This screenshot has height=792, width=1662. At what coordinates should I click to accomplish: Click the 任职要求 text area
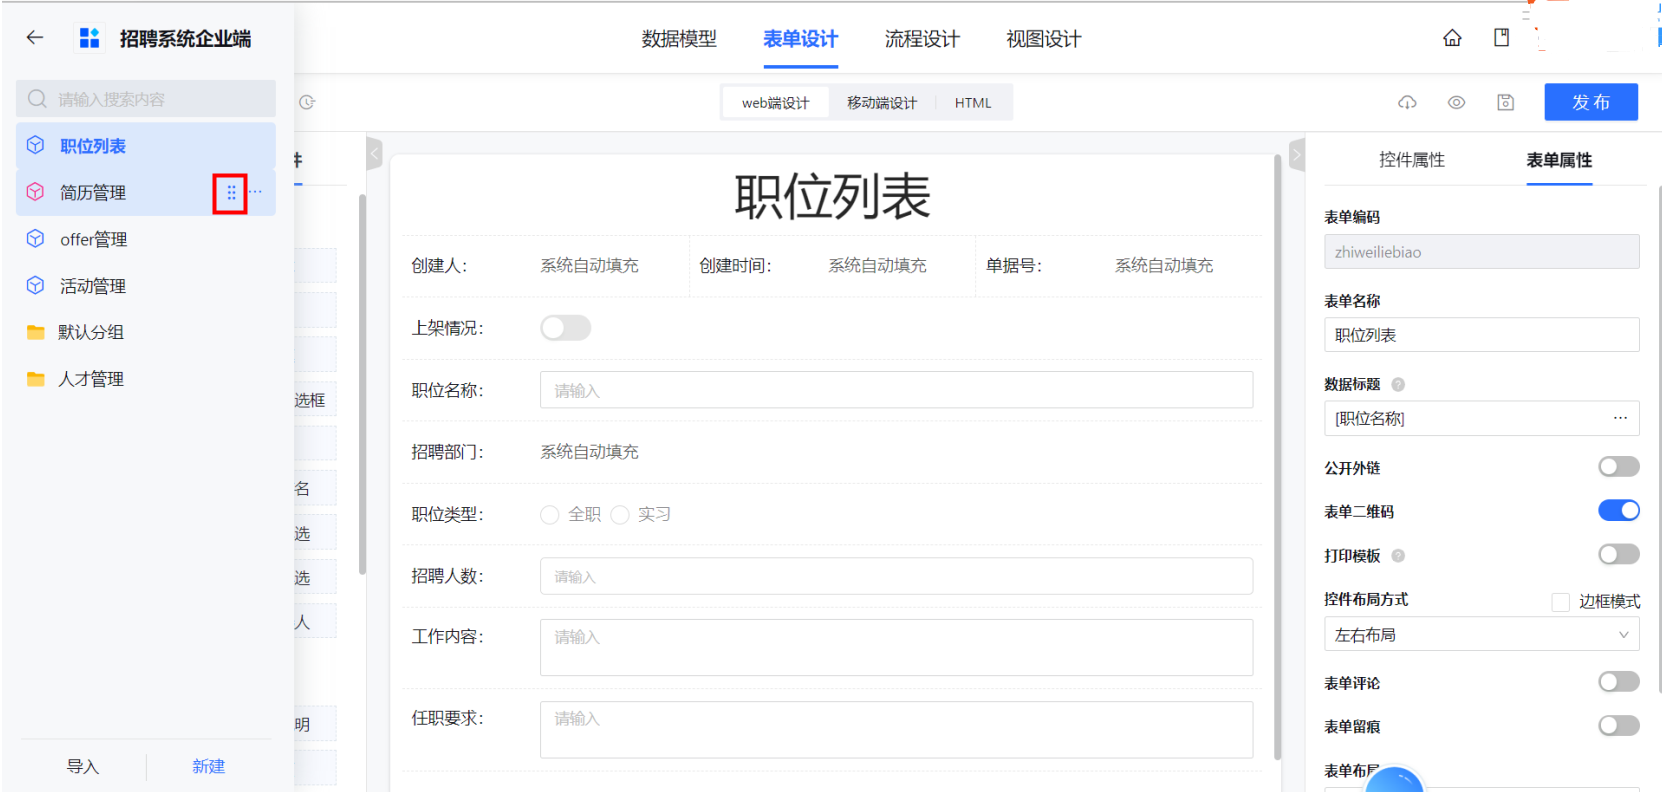point(896,729)
